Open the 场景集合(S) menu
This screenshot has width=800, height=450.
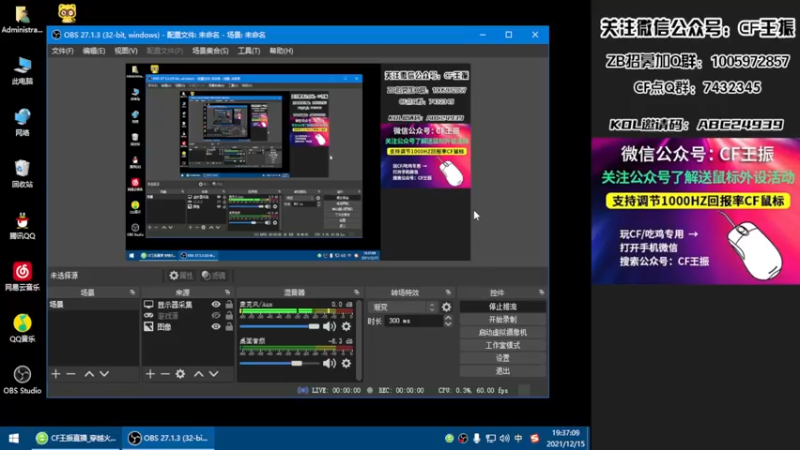coord(210,51)
